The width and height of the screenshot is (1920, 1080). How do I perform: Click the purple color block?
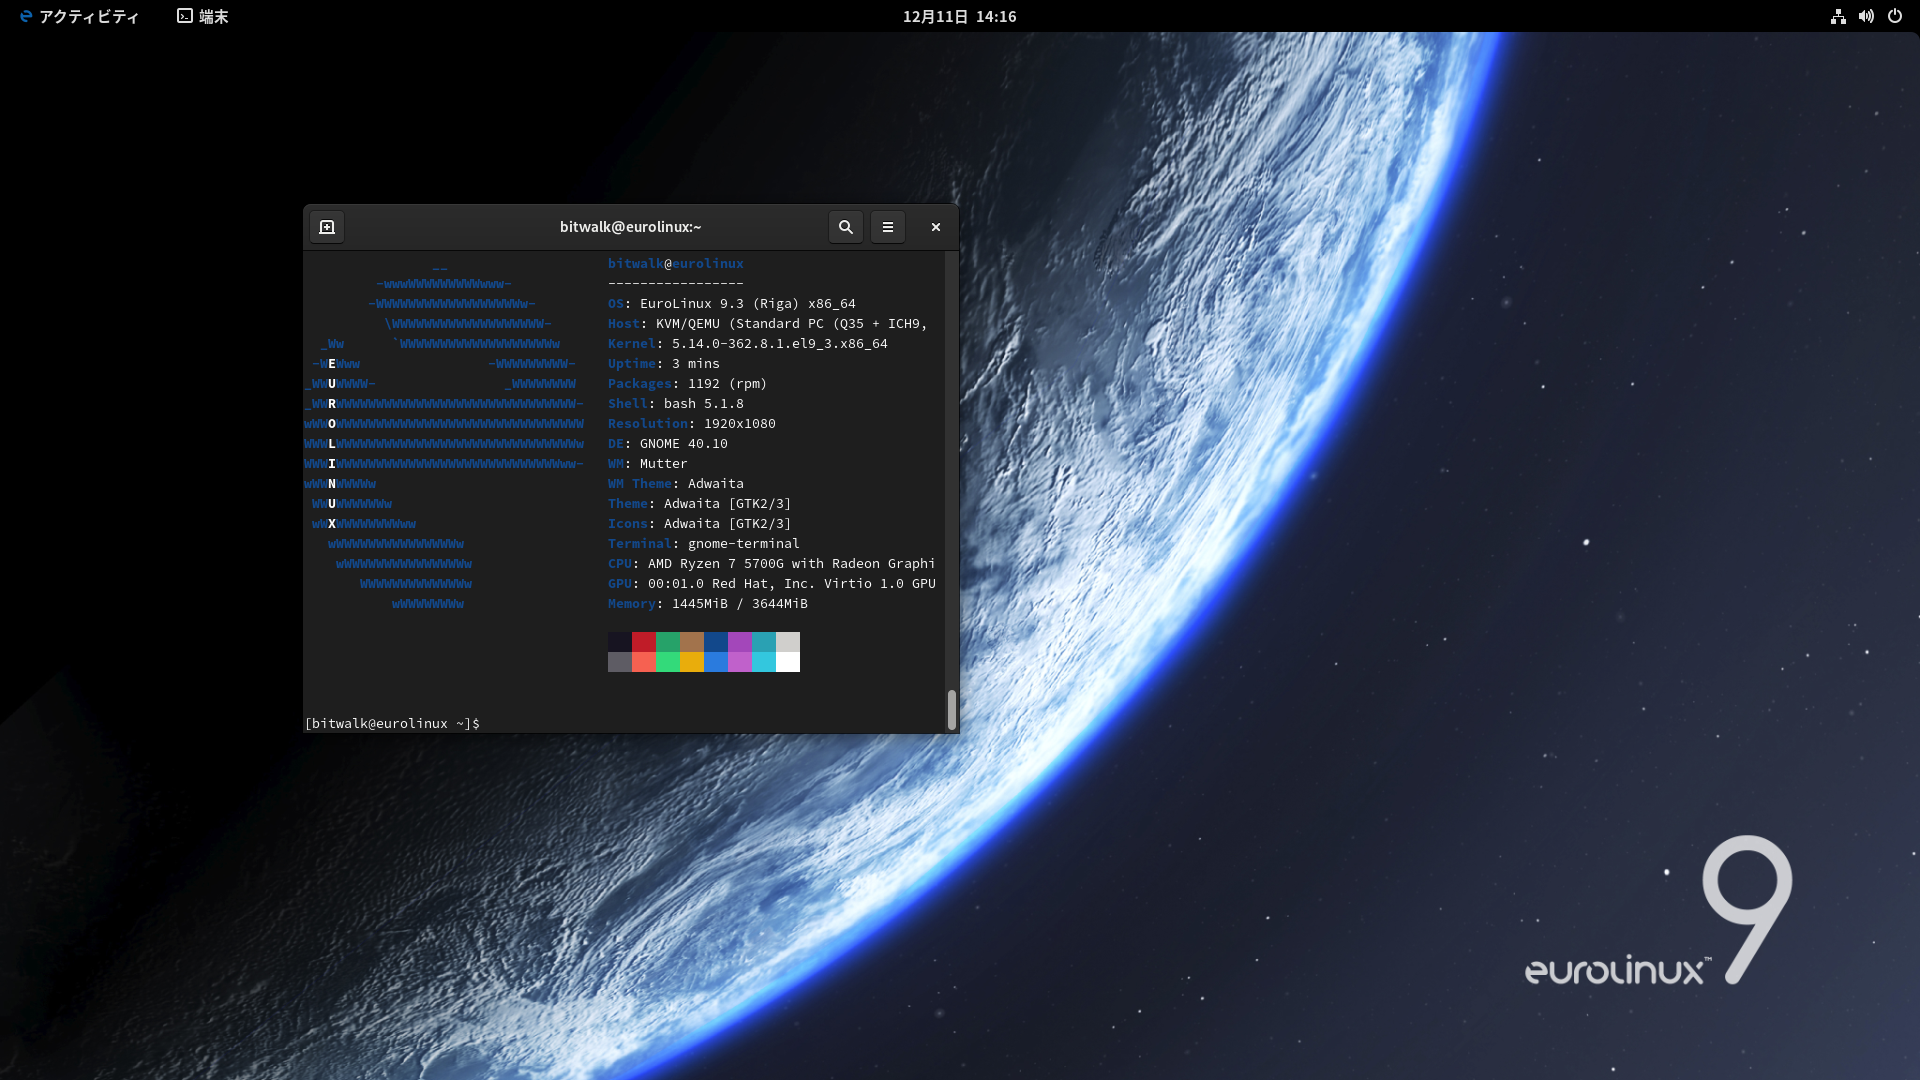click(739, 642)
